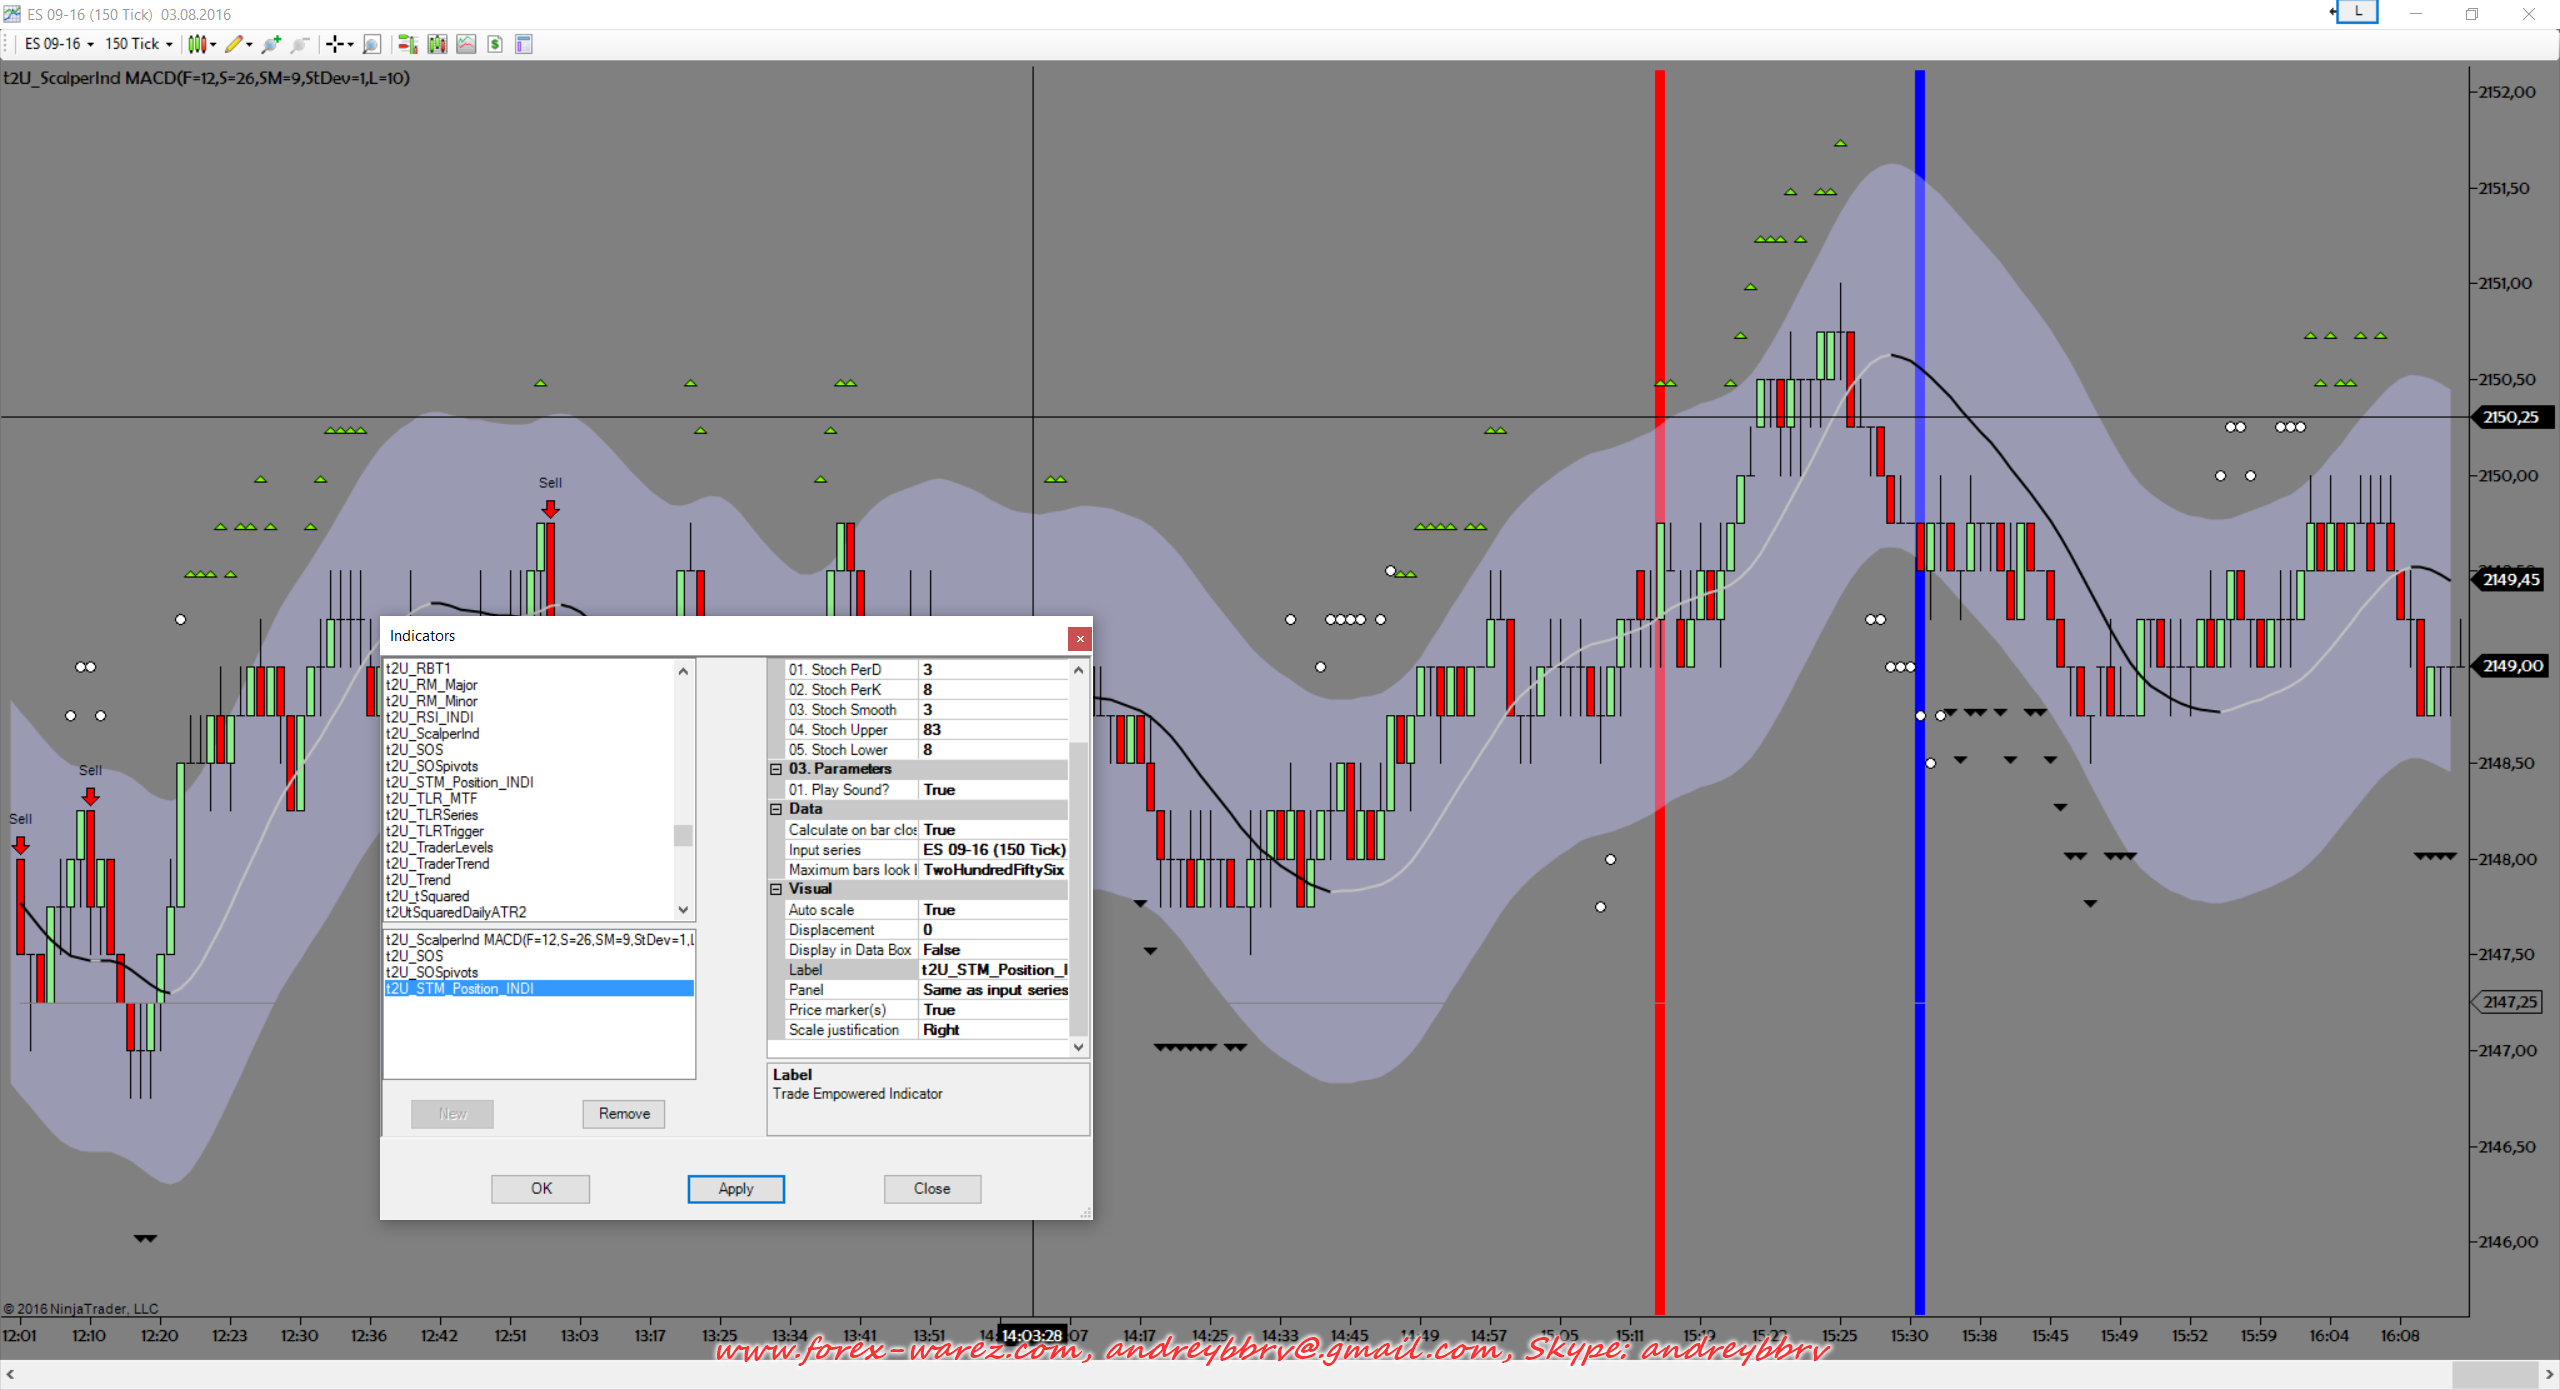The image size is (2560, 1390).
Task: Click the Remove button
Action: click(624, 1113)
